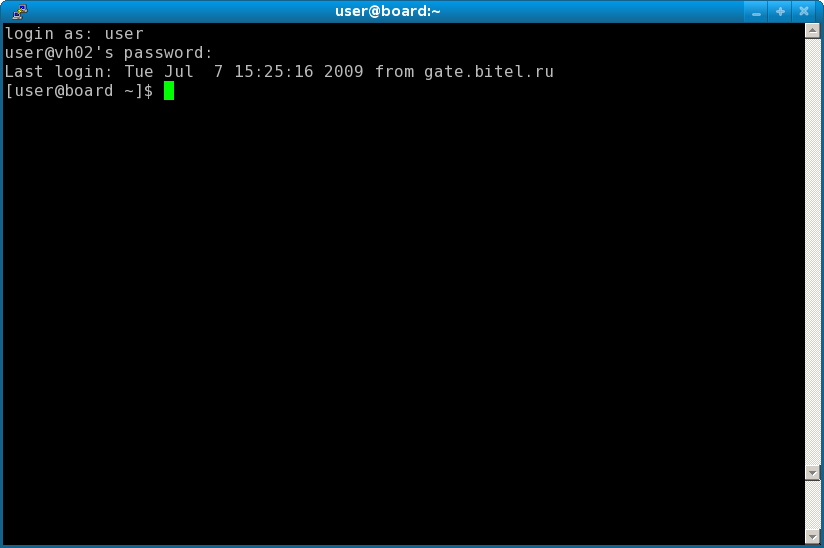Maximize the terminal using the plus icon
The width and height of the screenshot is (824, 548).
pyautogui.click(x=780, y=12)
